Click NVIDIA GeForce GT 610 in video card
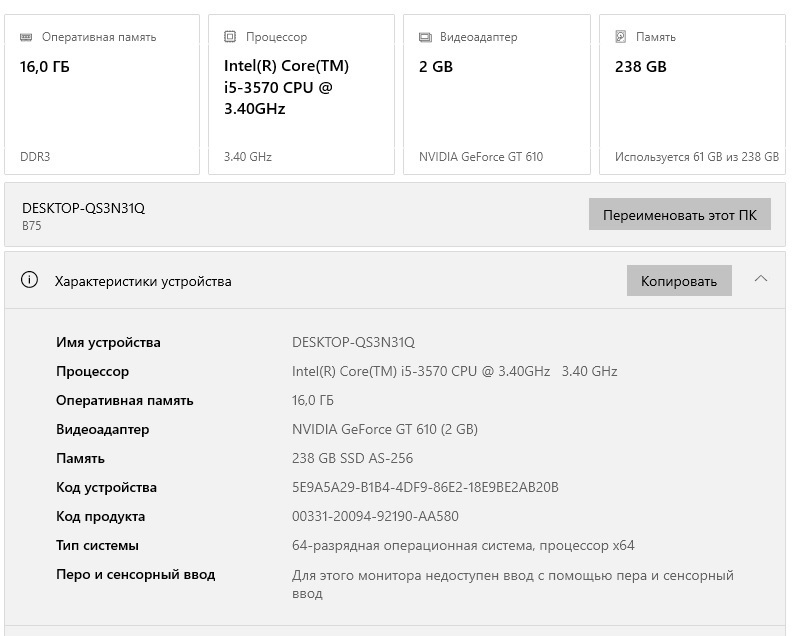This screenshot has width=794, height=636. [481, 157]
